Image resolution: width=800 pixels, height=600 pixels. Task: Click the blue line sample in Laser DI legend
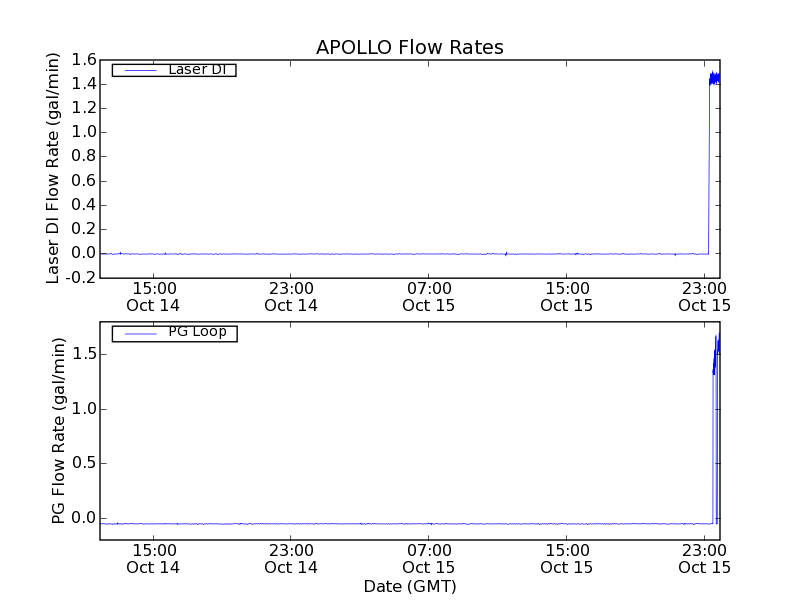point(140,70)
